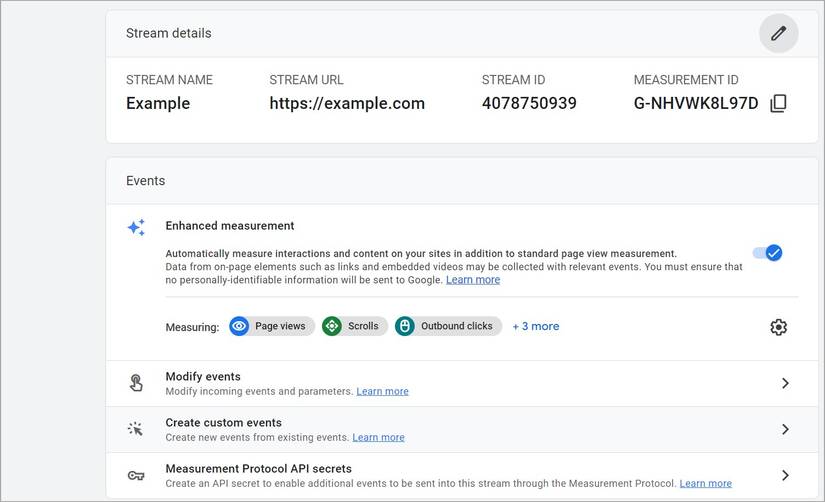Click the pencil edit icon in Stream details
The image size is (825, 502).
tap(778, 33)
